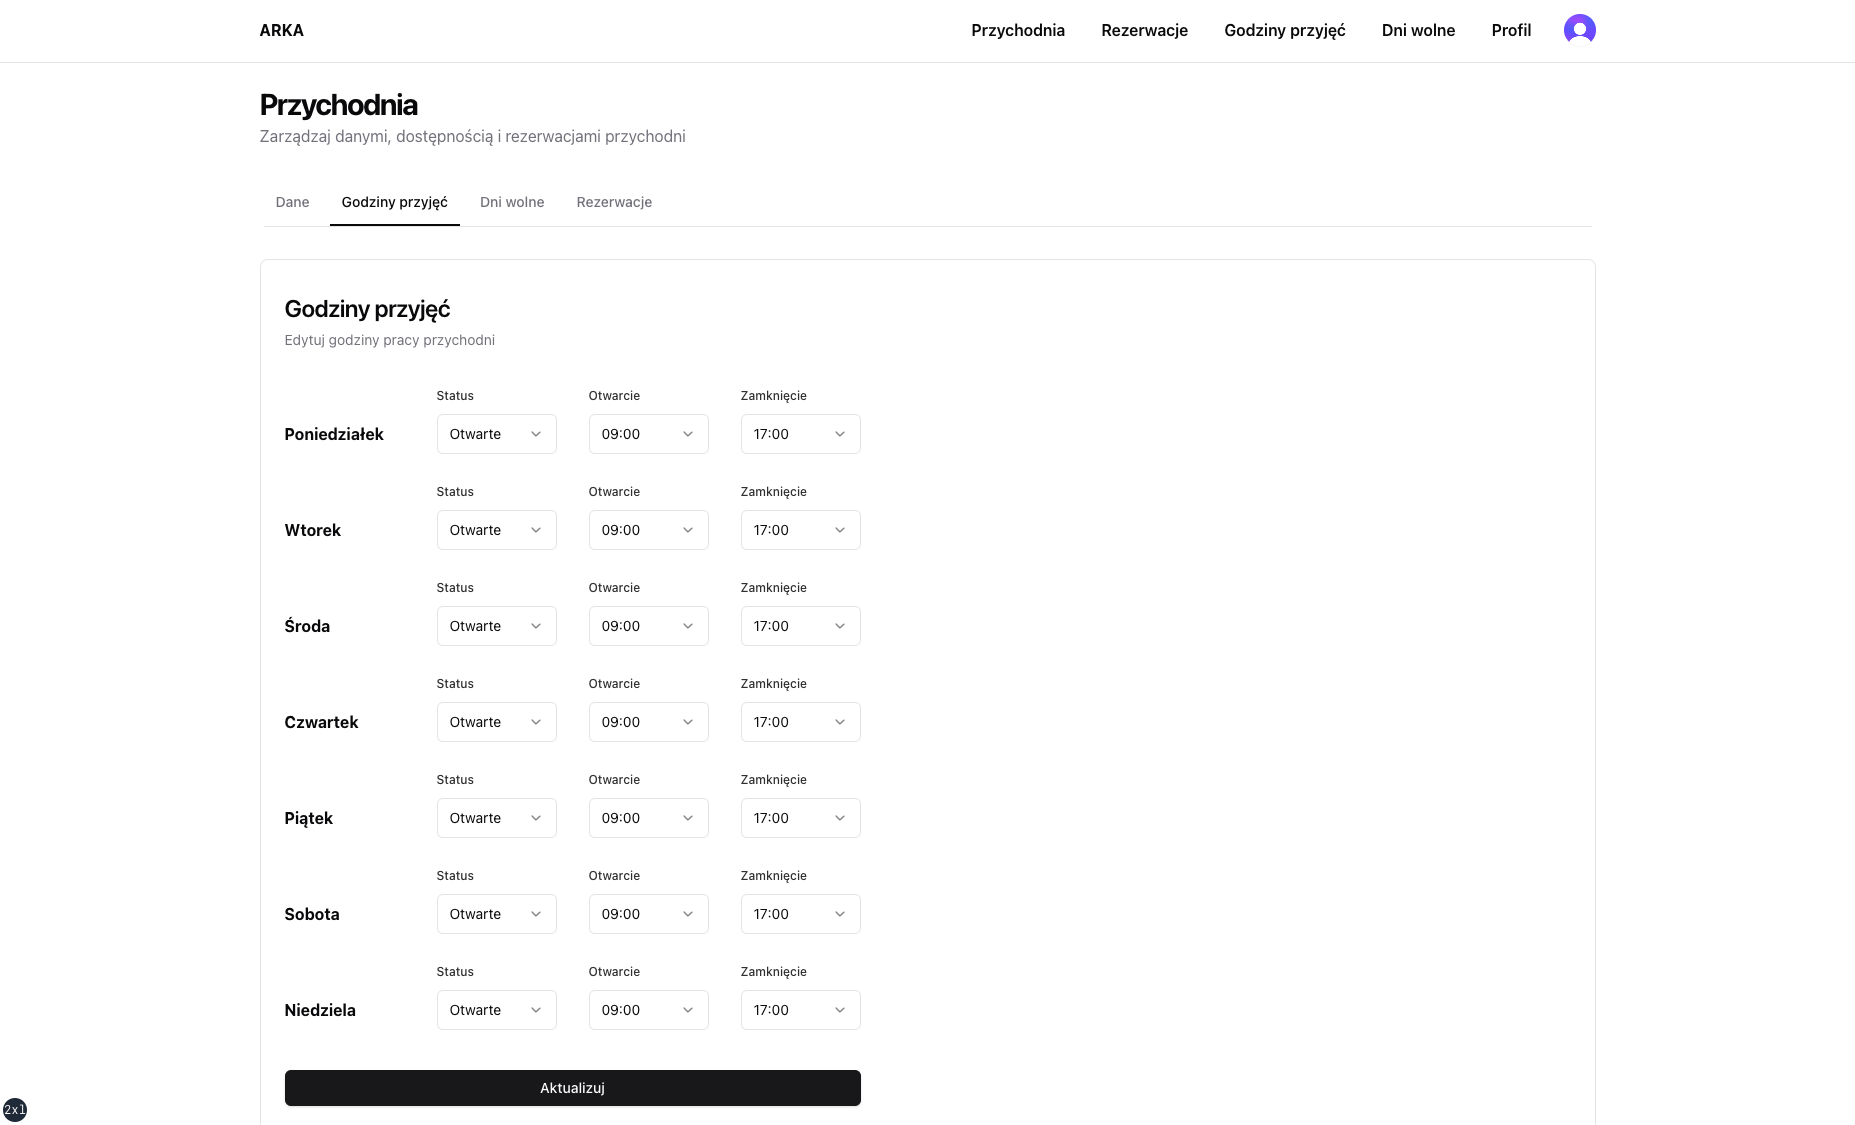Open Rezerwacje in top navigation
This screenshot has height=1125, width=1855.
coord(1144,30)
